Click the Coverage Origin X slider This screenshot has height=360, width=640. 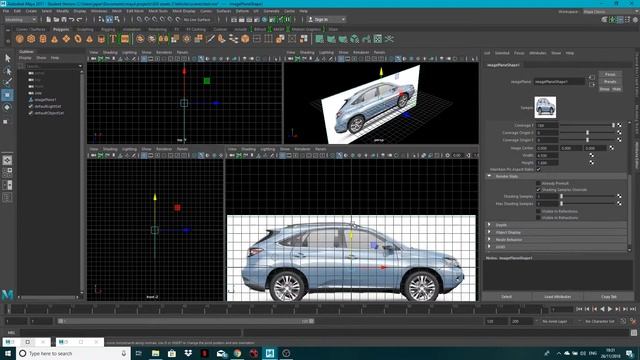pos(587,133)
